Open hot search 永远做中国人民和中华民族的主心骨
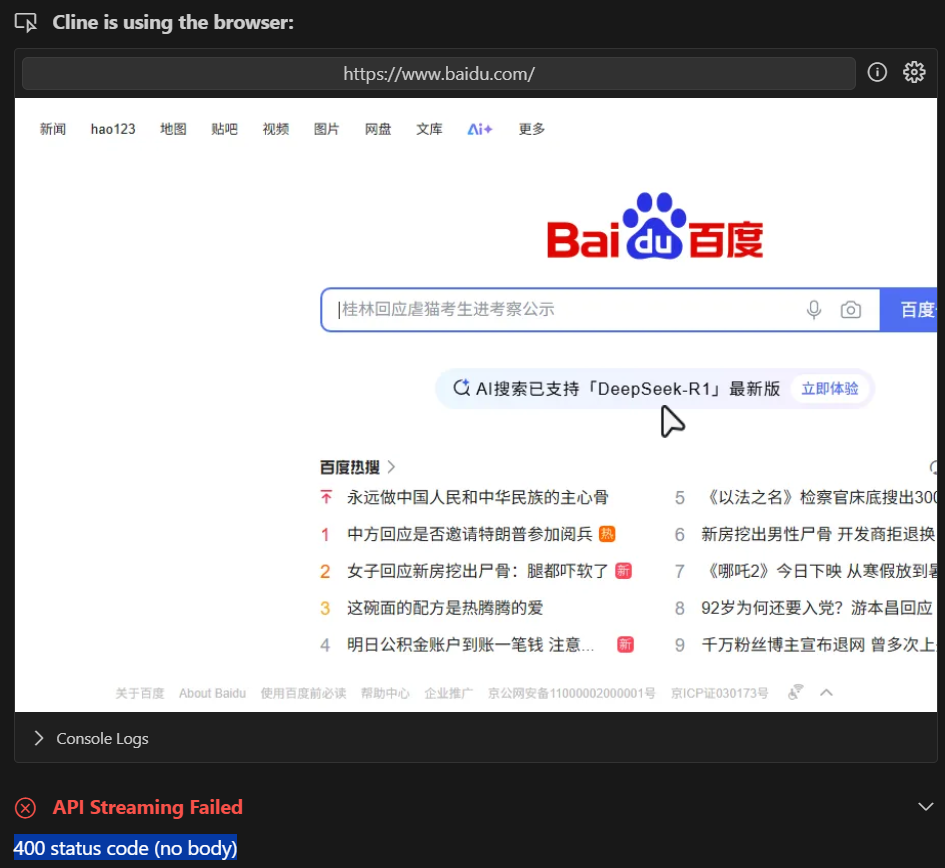Screen dimensions: 945x868 click(477, 497)
